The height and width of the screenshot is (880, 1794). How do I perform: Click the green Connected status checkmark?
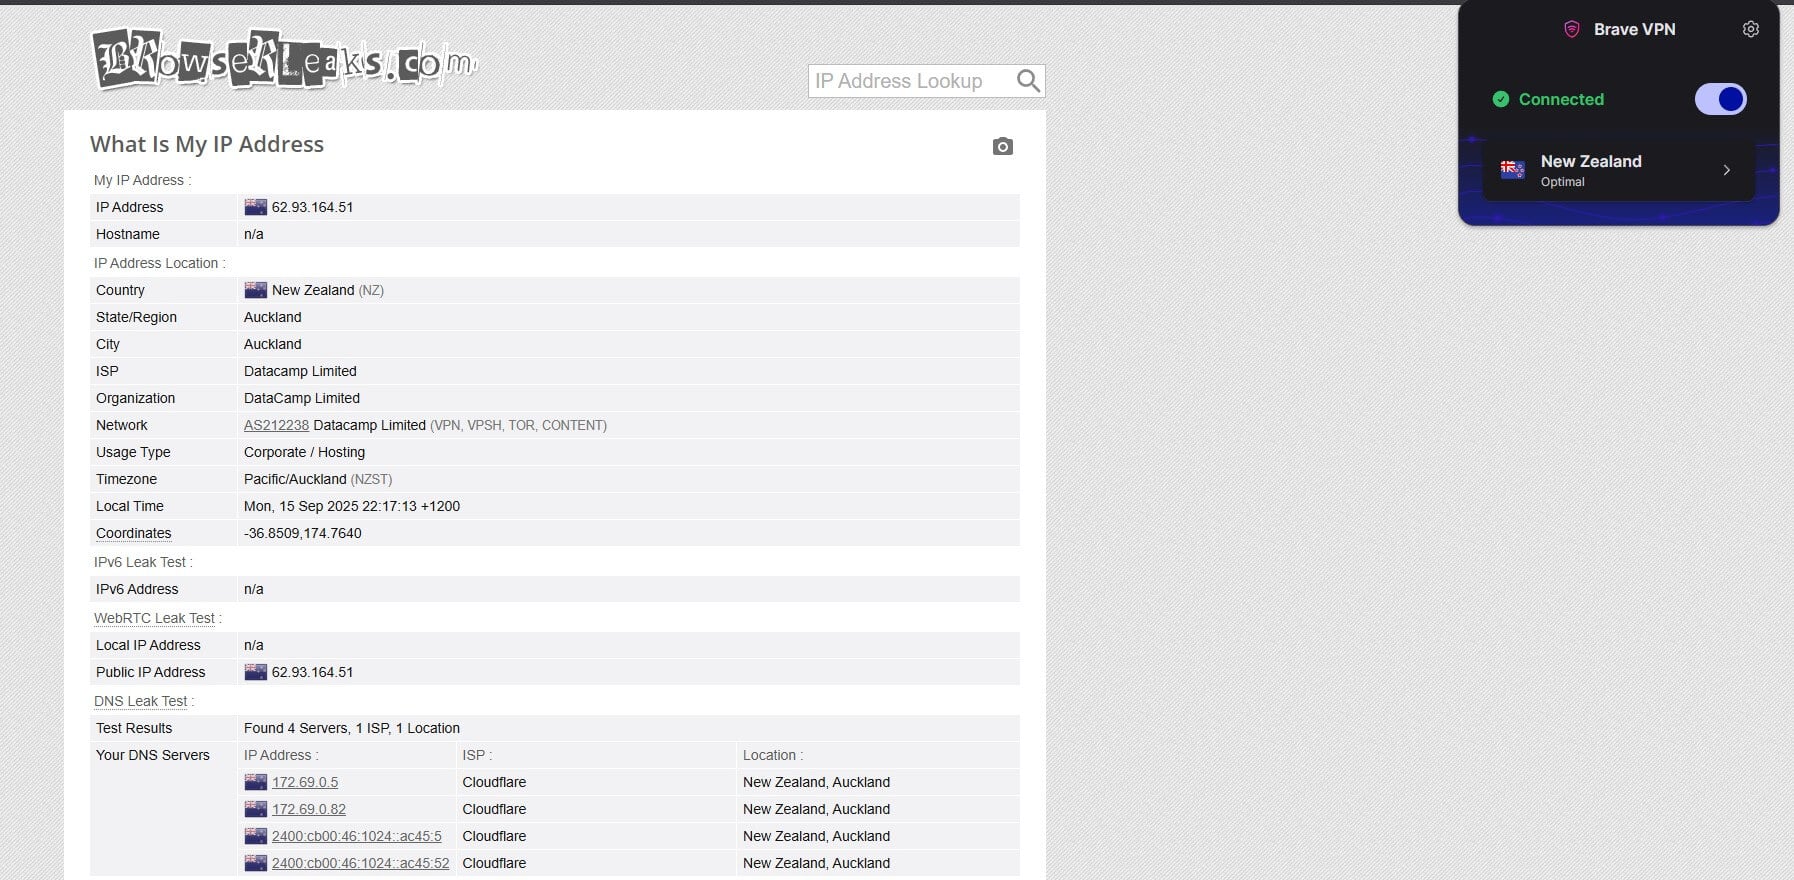(x=1500, y=99)
